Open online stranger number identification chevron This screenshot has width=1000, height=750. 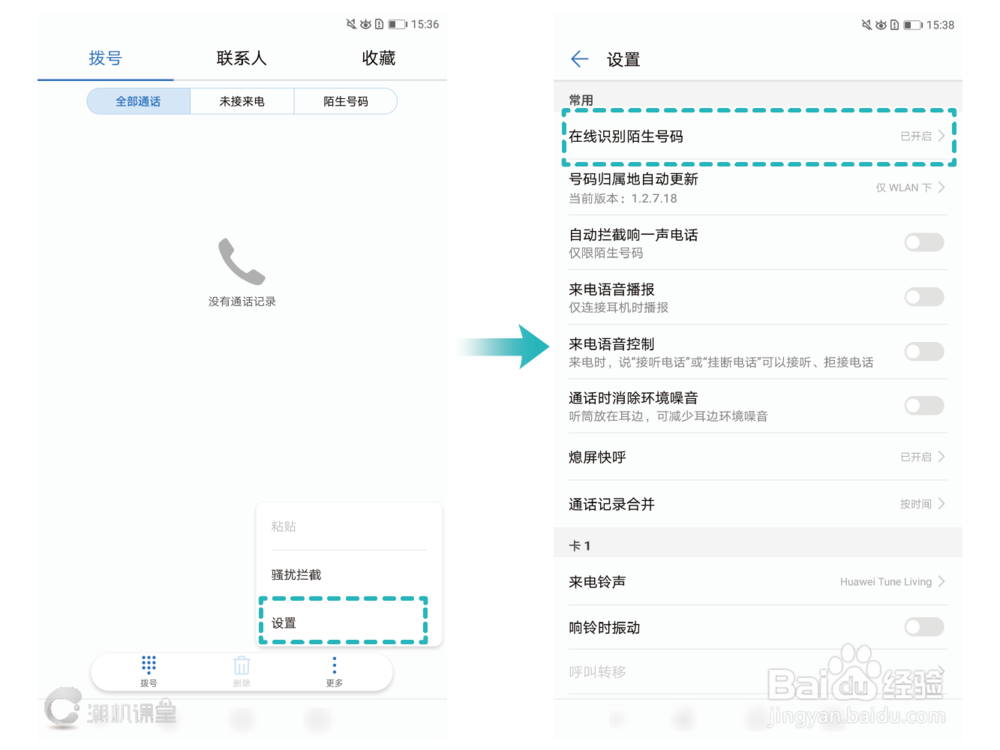(941, 136)
